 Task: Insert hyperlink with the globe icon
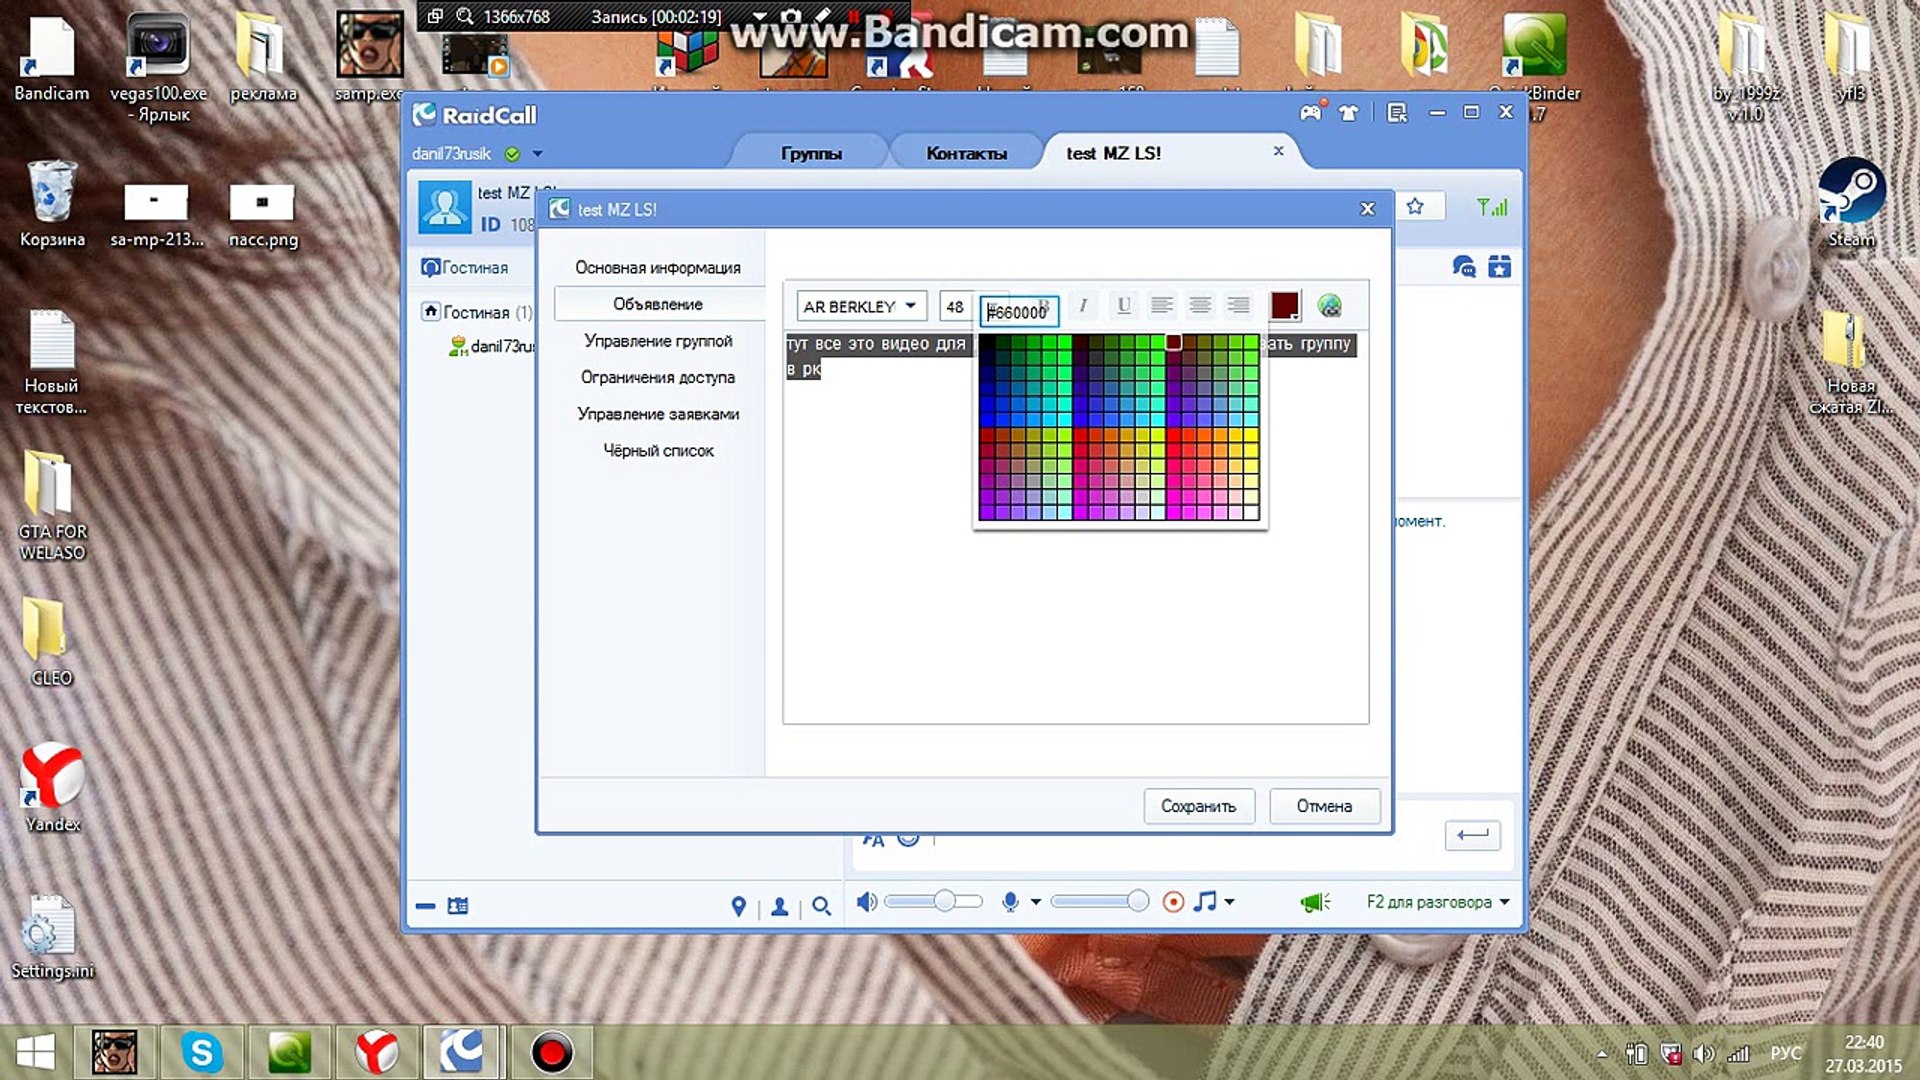click(1329, 306)
